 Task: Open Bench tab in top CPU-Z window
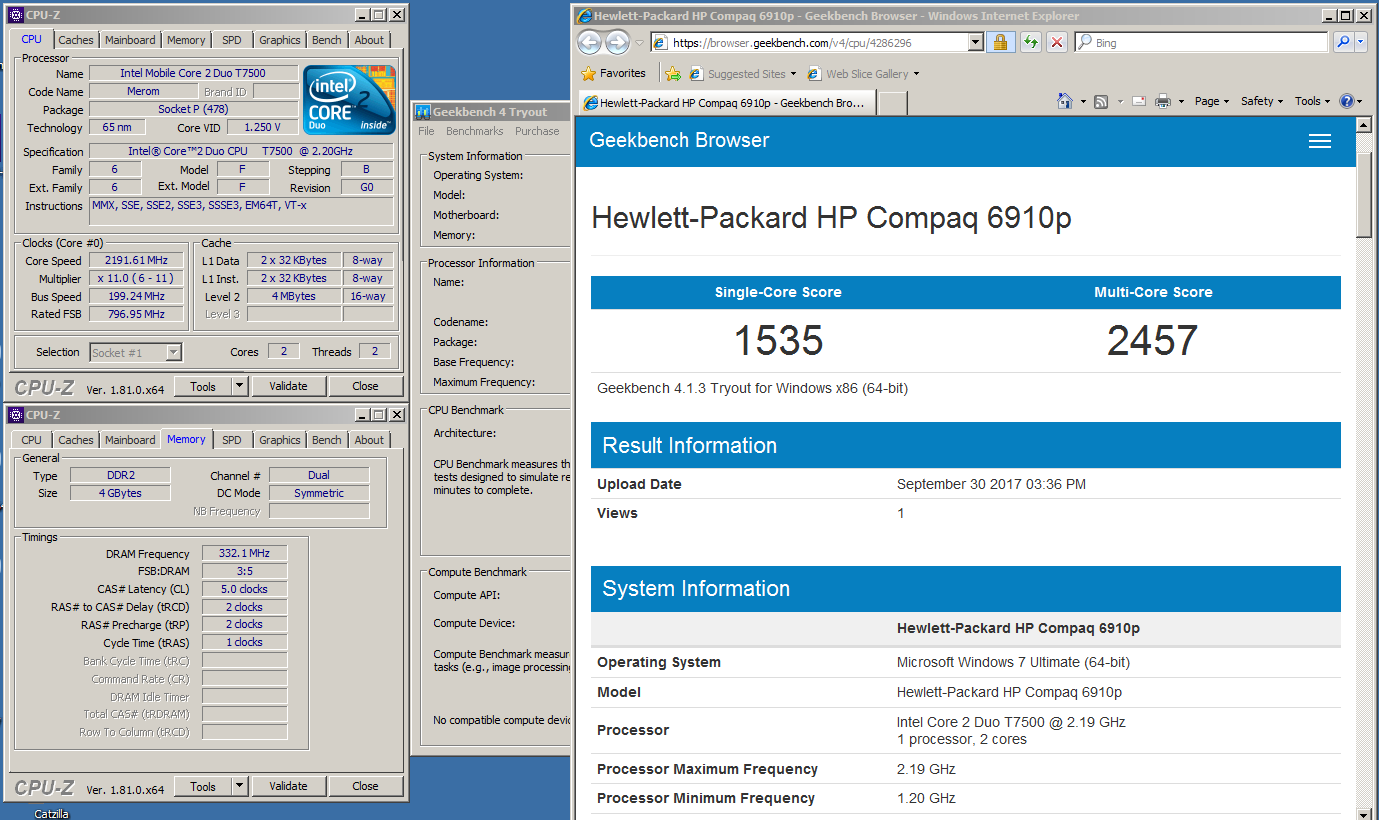click(327, 40)
